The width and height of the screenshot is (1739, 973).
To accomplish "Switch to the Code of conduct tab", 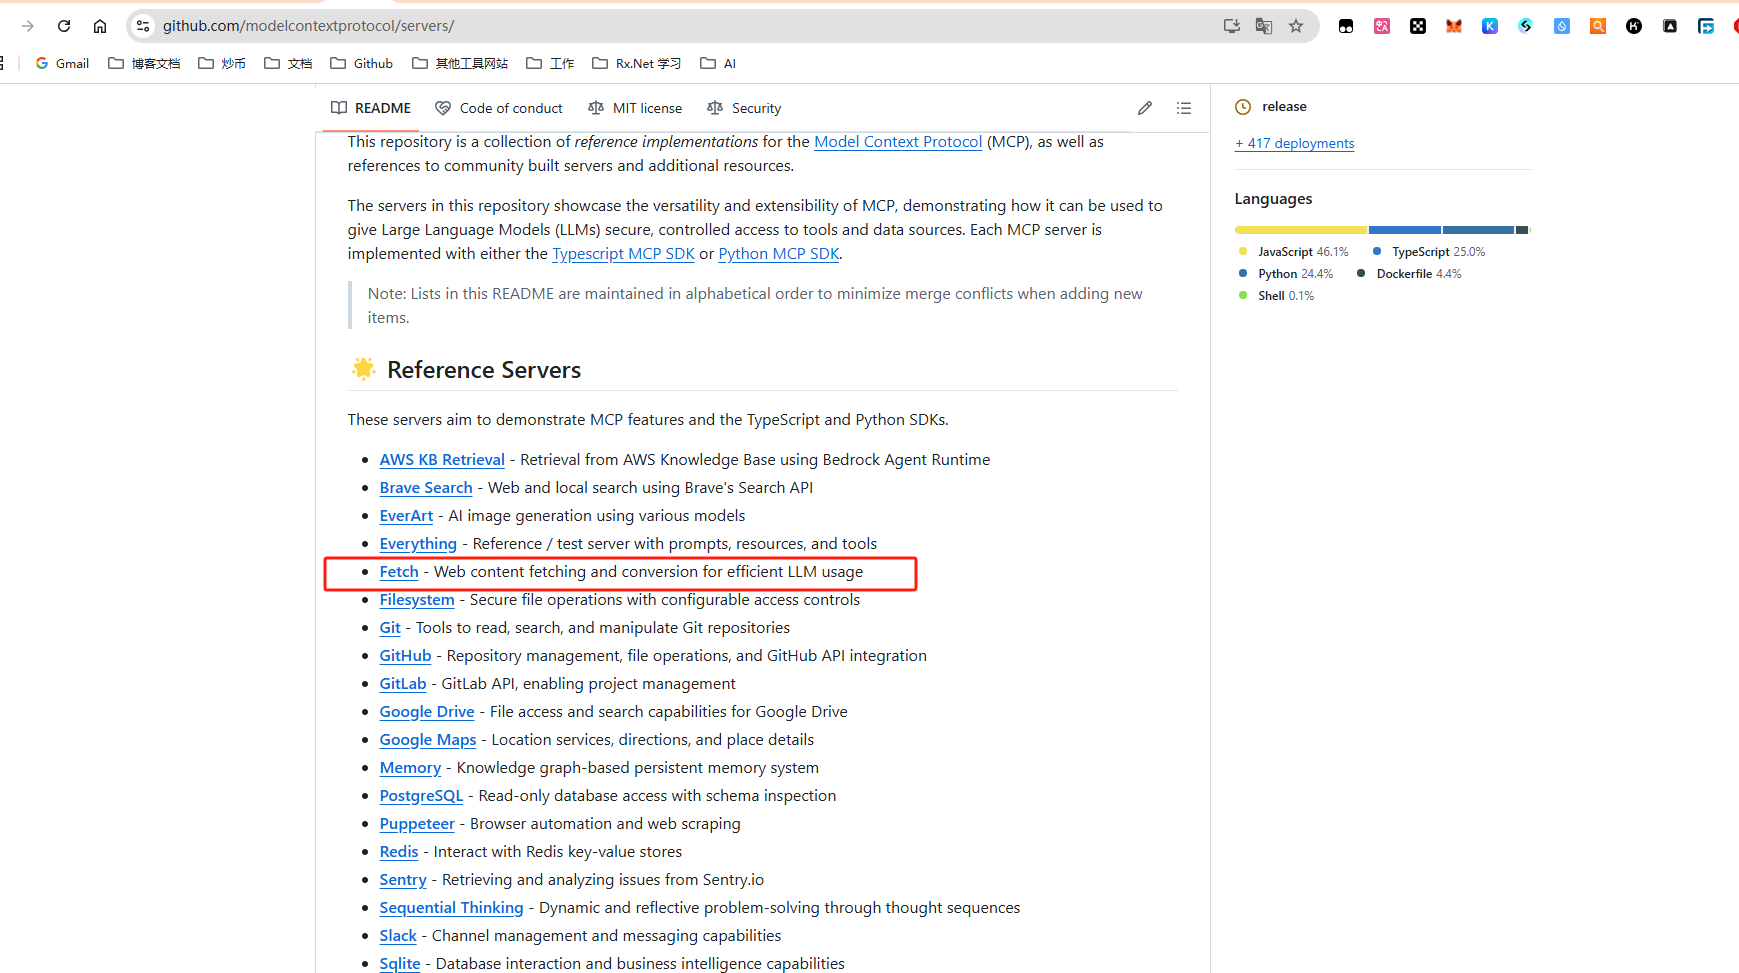I will coord(499,108).
